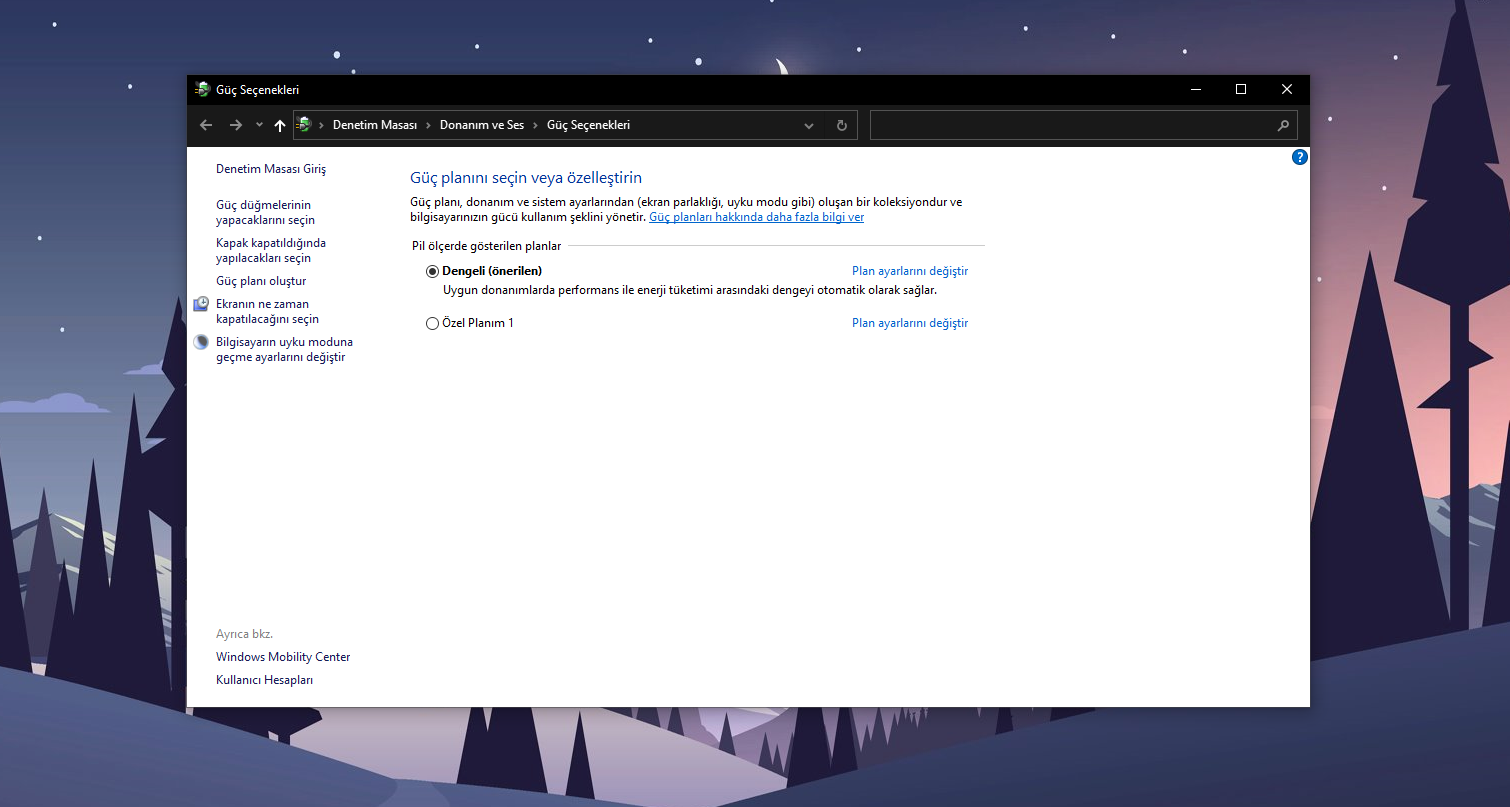Click the search magnifier icon
The image size is (1510, 807).
point(1284,126)
